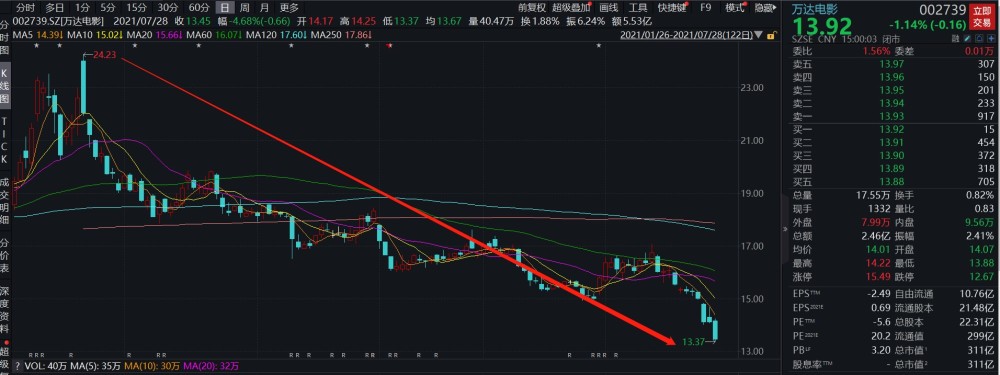This screenshot has height=375, width=1000.
Task: Collapse the quote panel with the side arrow
Action: pyautogui.click(x=785, y=230)
